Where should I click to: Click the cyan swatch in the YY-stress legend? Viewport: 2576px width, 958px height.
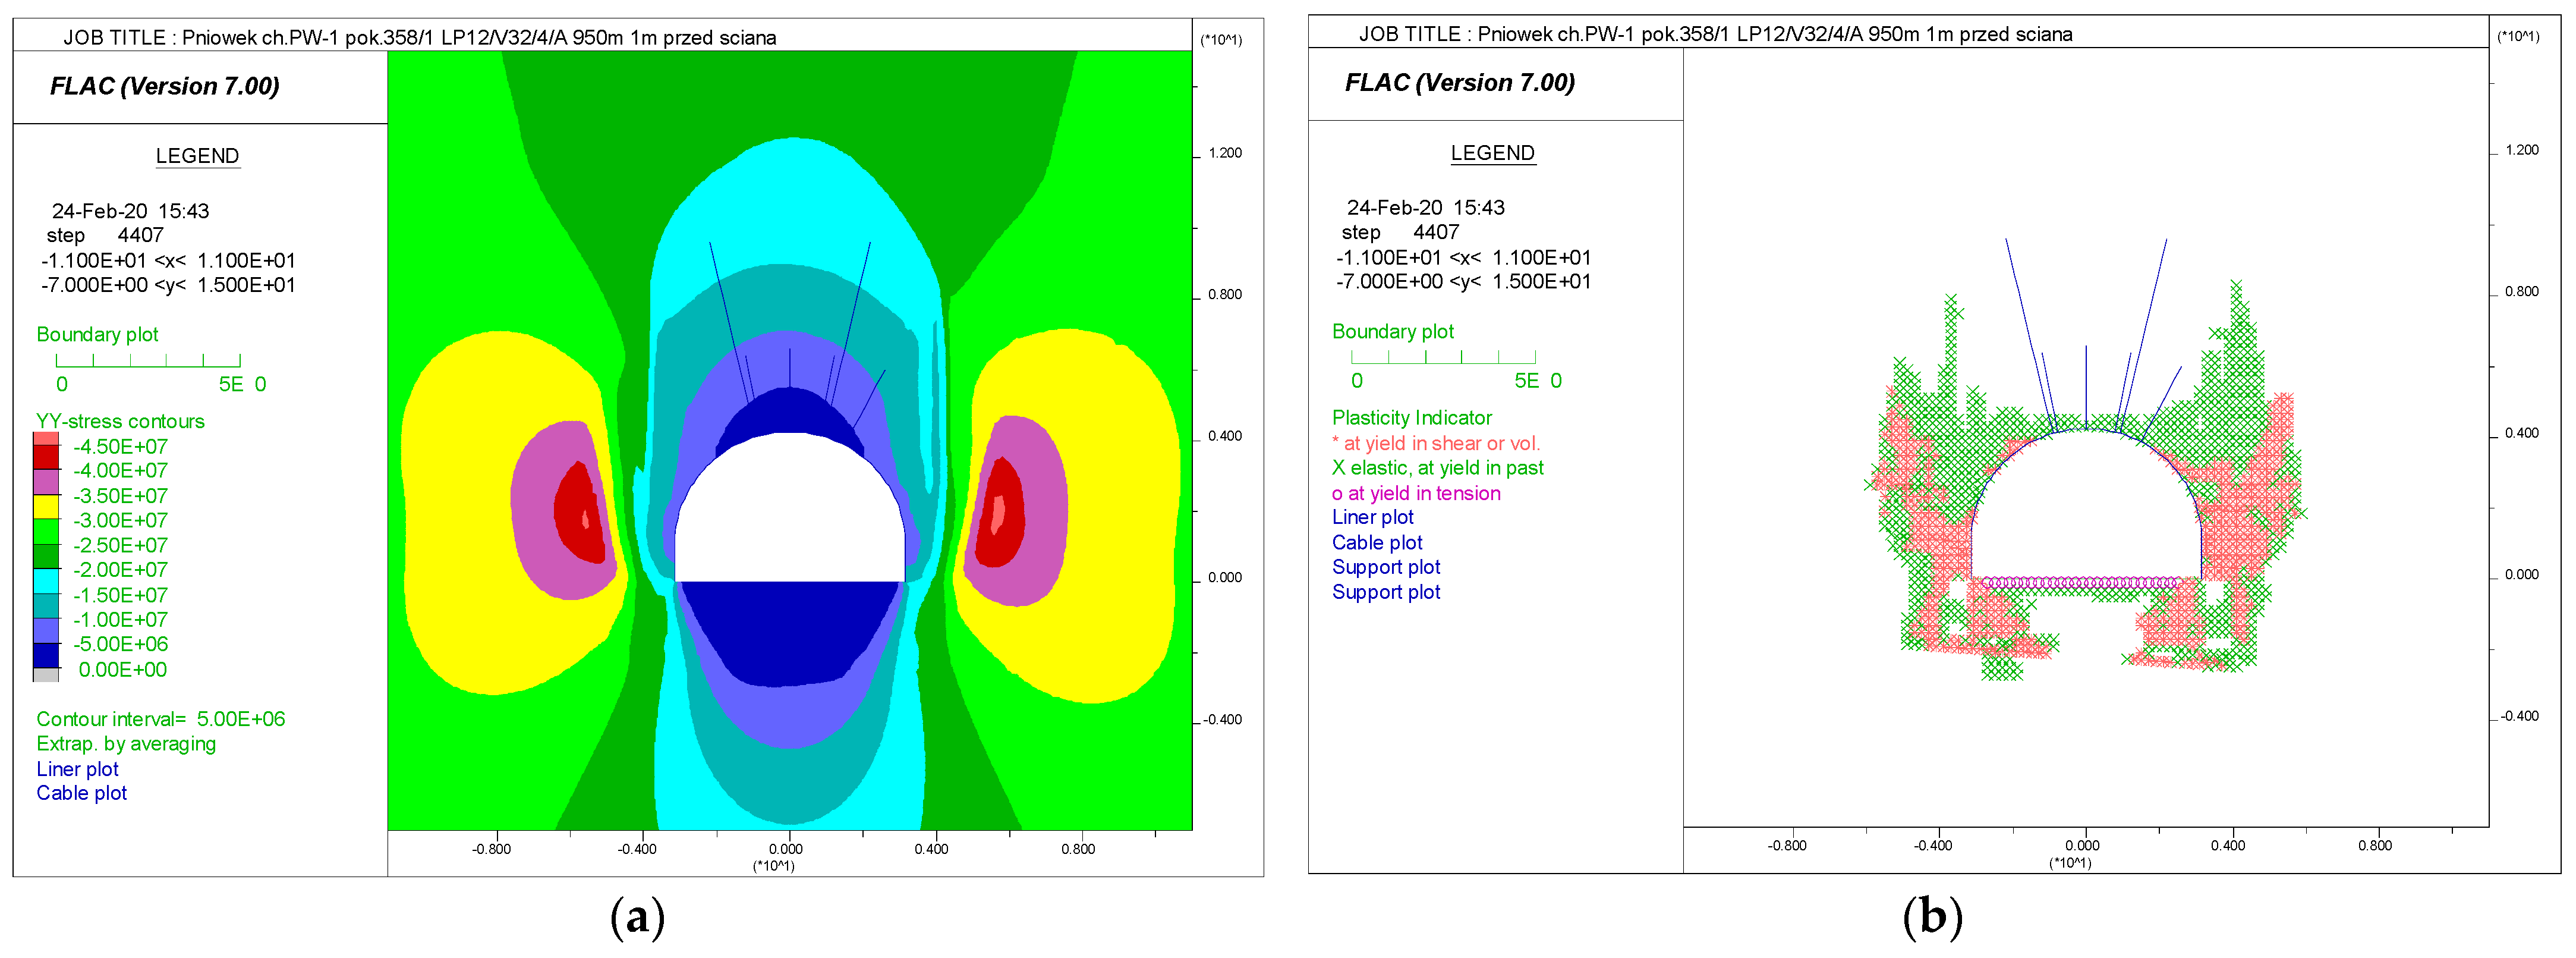point(46,581)
